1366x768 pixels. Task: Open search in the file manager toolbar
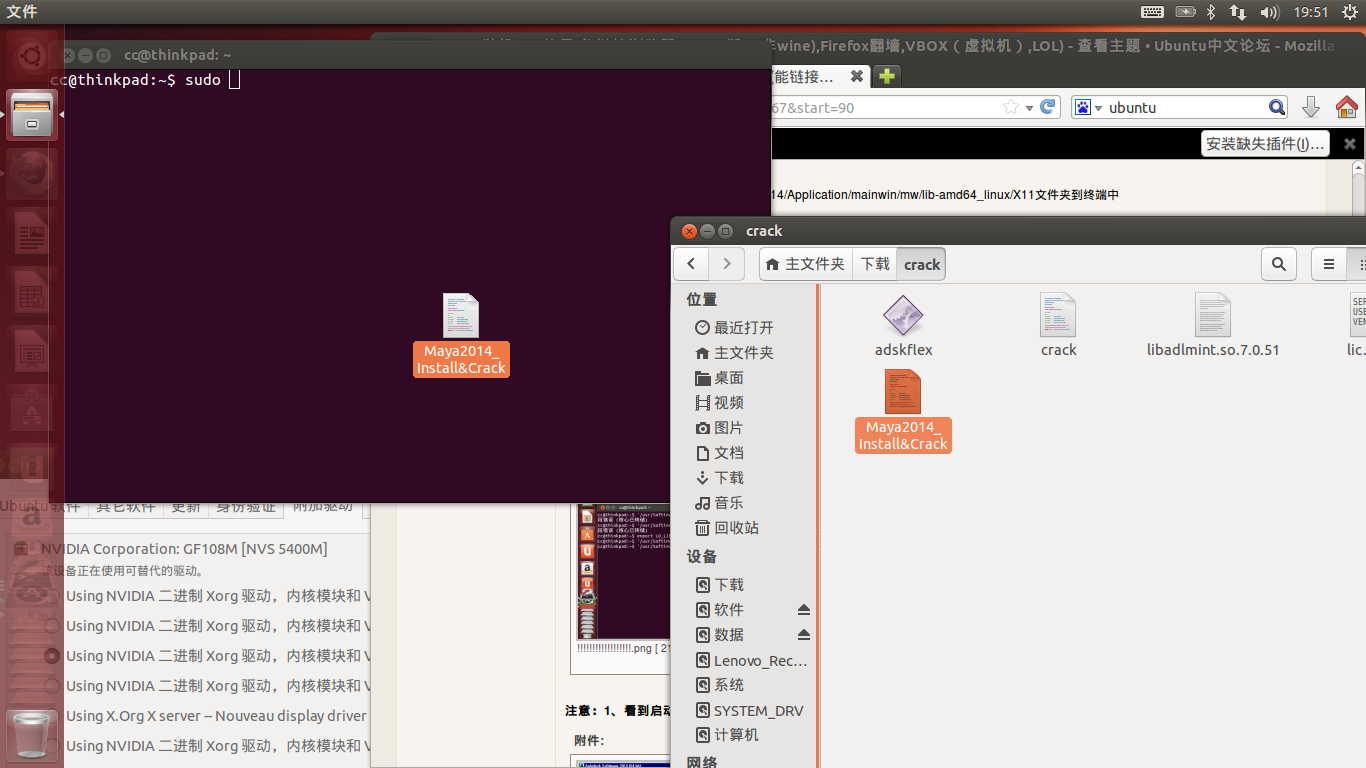click(1279, 264)
